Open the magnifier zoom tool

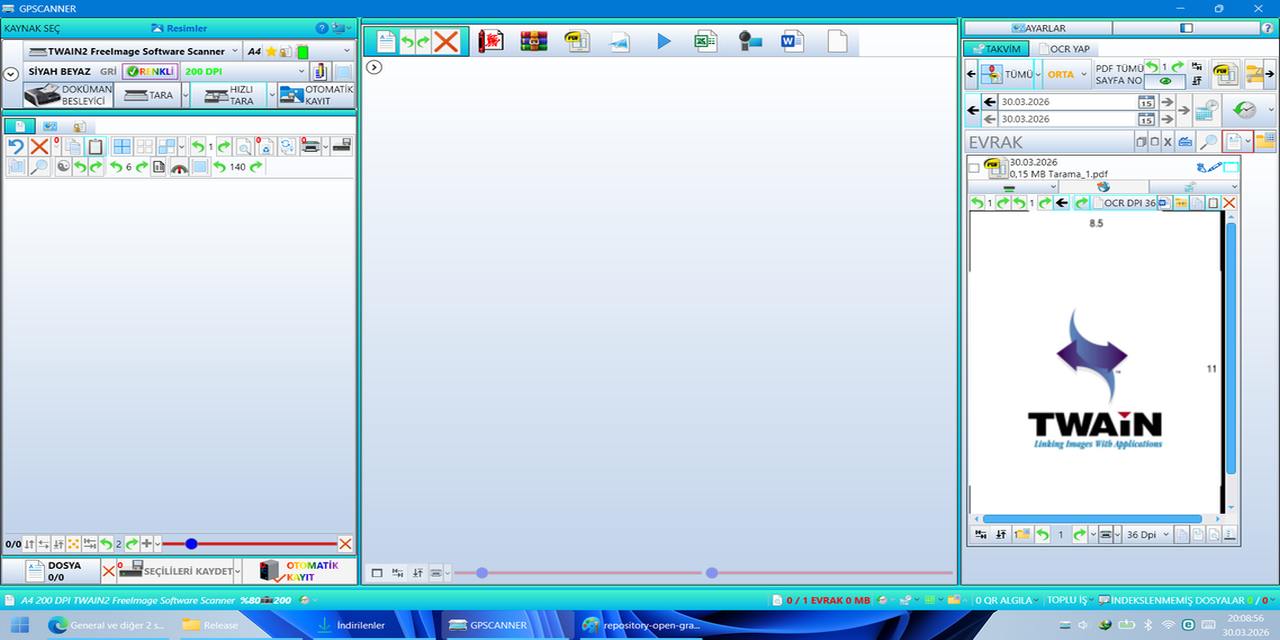(39, 166)
